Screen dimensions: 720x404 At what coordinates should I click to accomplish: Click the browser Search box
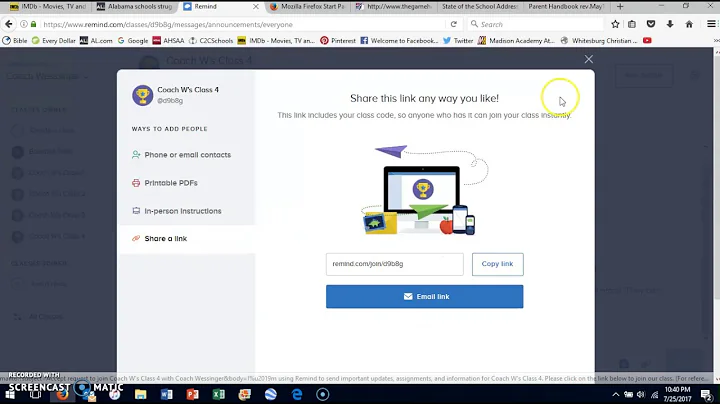[535, 24]
